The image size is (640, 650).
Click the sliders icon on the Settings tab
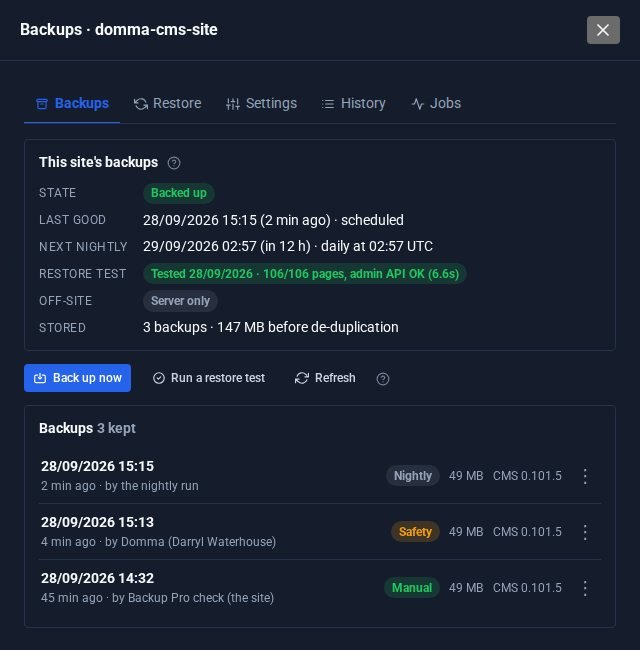click(233, 104)
